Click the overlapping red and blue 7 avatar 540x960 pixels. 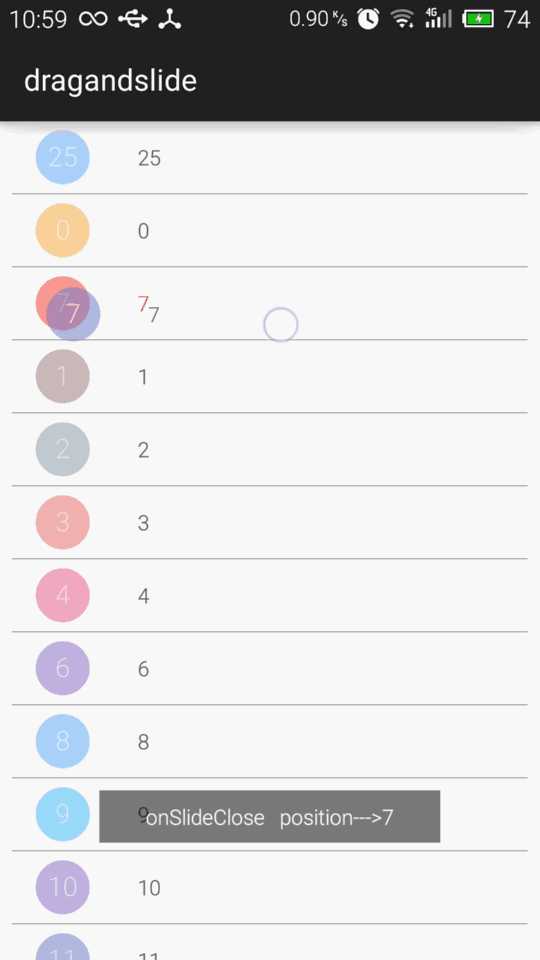[x=67, y=309]
